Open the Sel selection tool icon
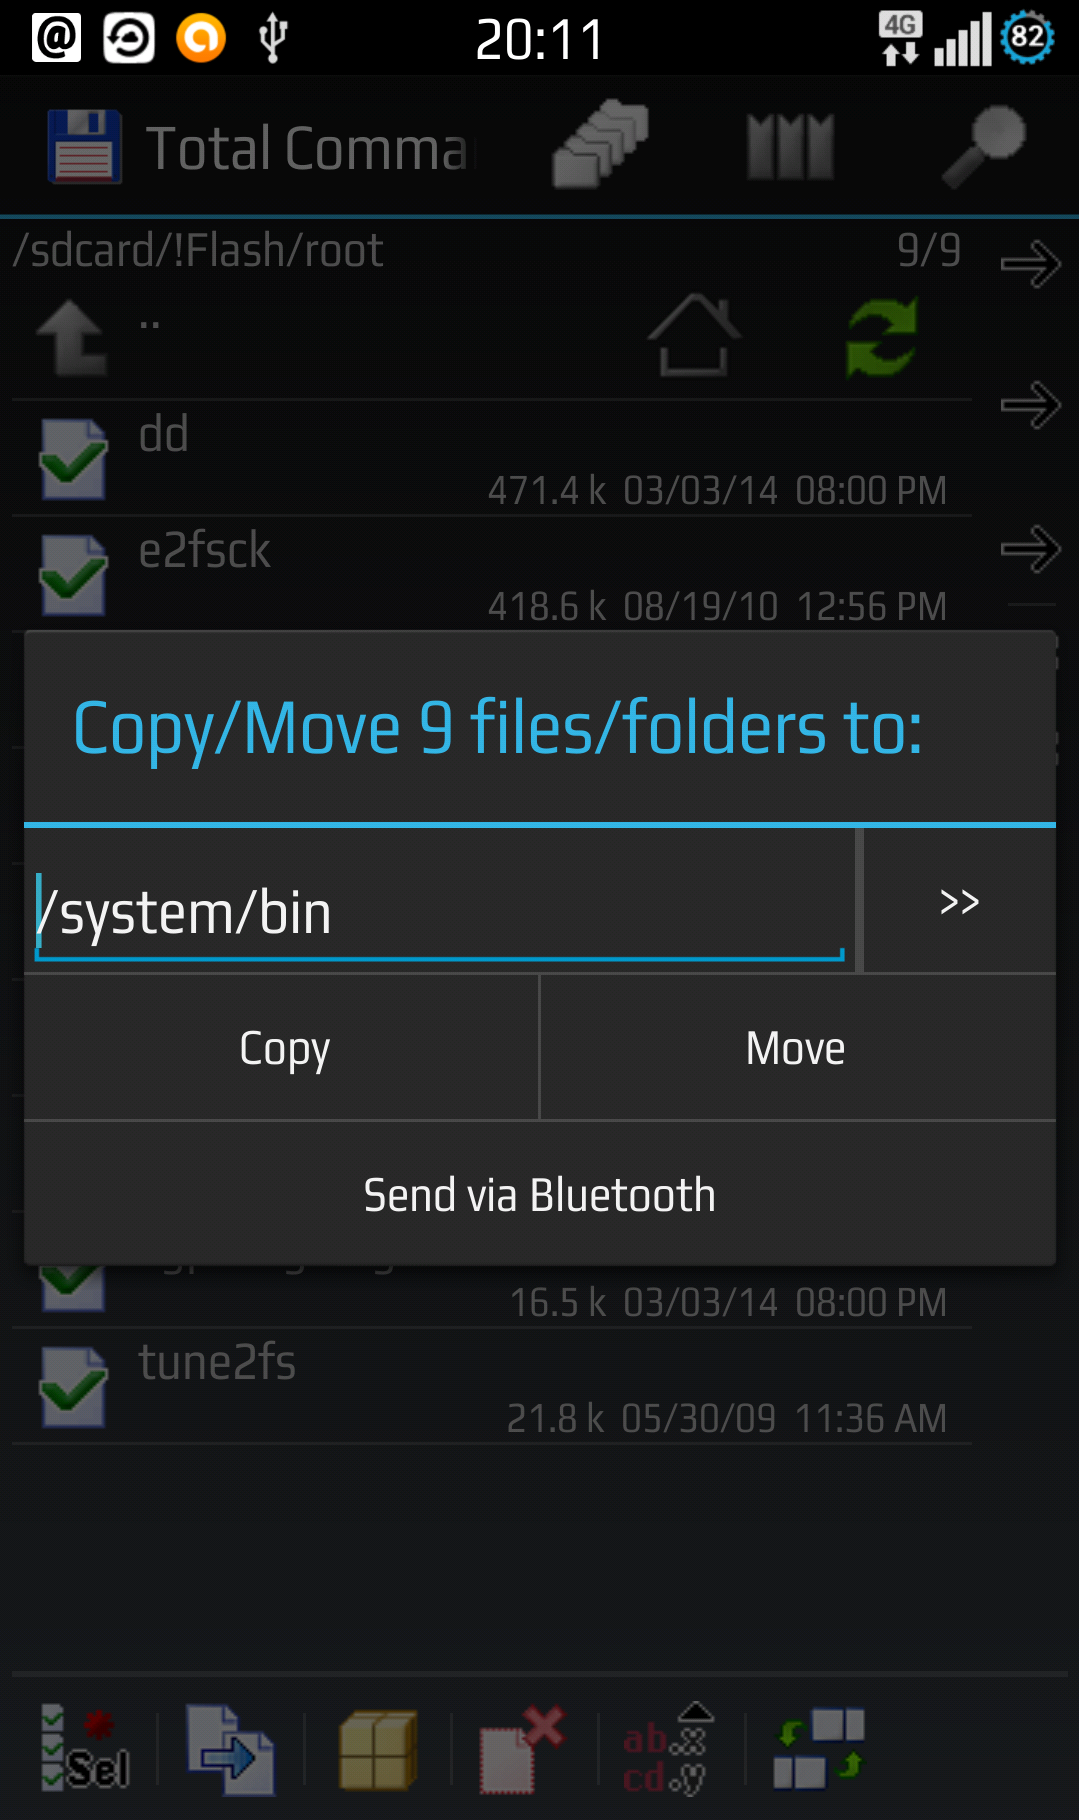This screenshot has height=1820, width=1079. [85, 1749]
